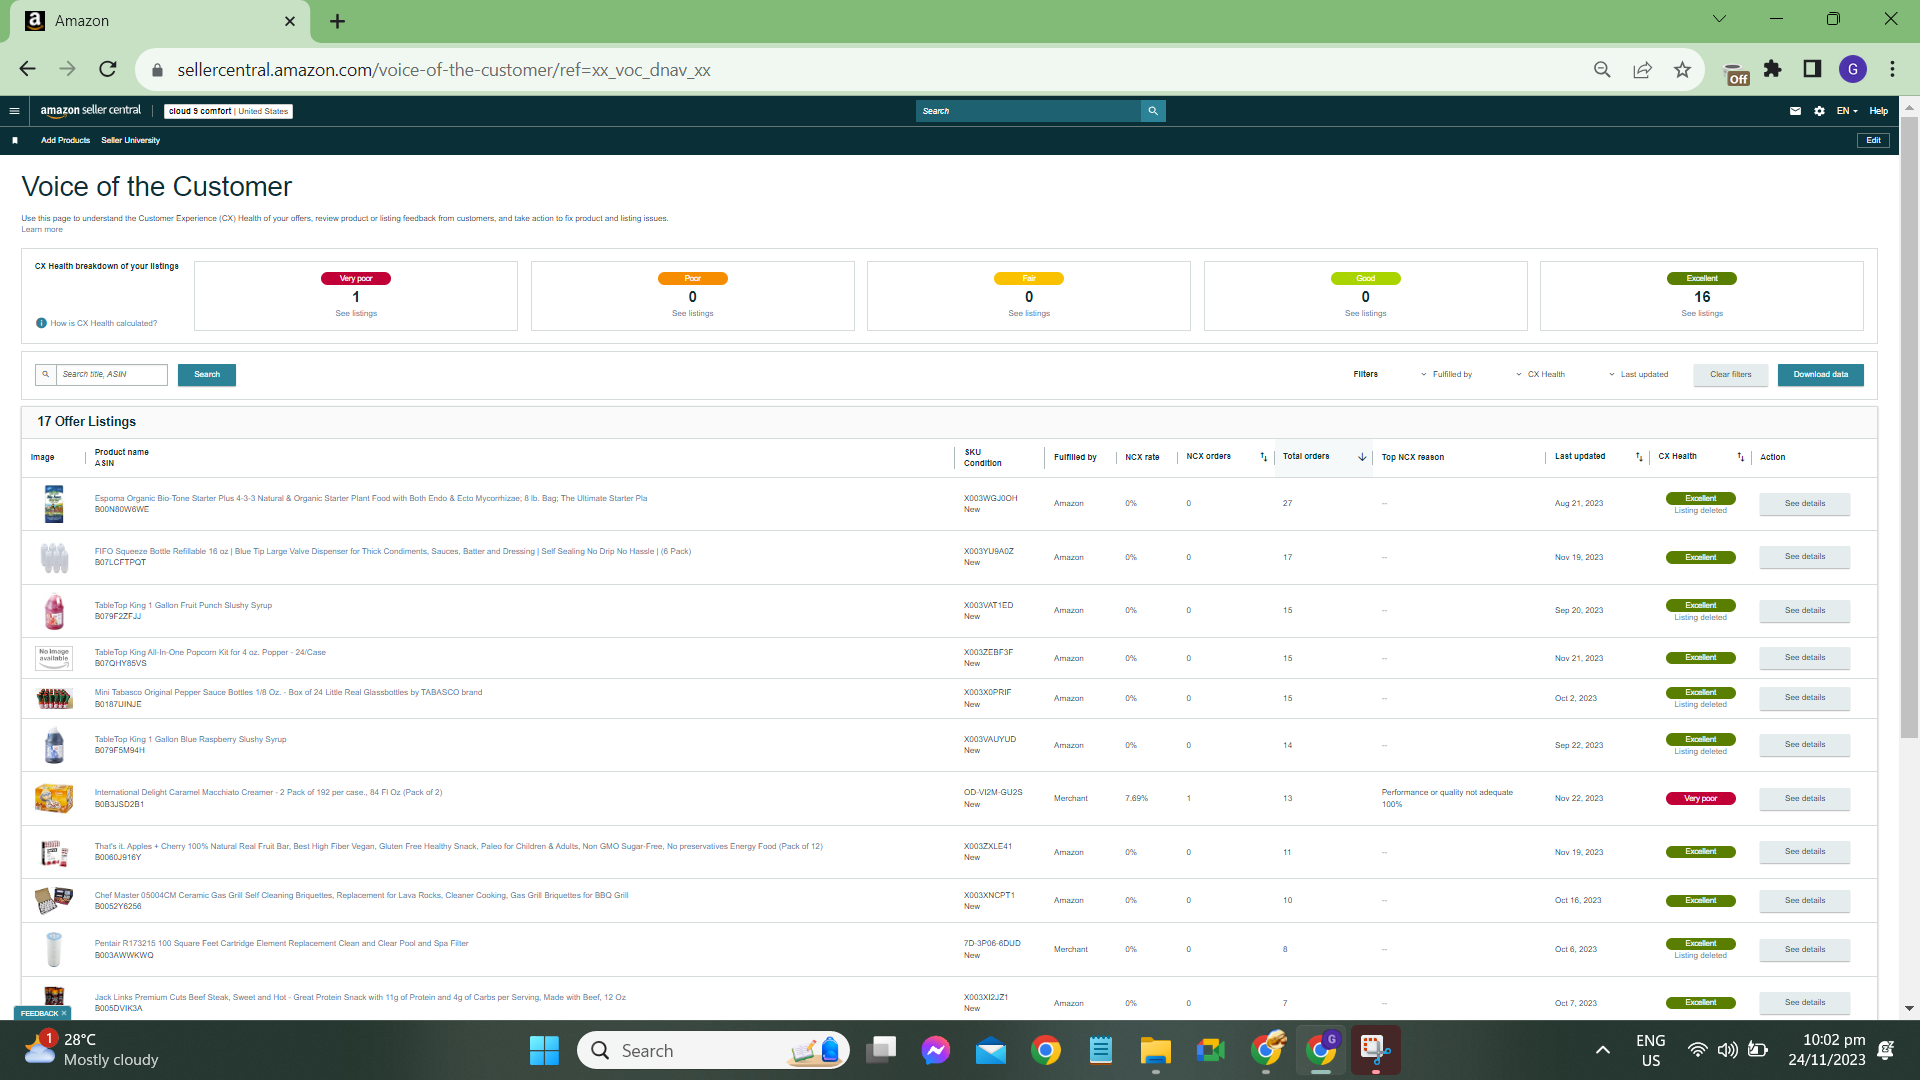Reload the Voice of the Customer page
Viewport: 1920px width, 1080px height.
(108, 69)
